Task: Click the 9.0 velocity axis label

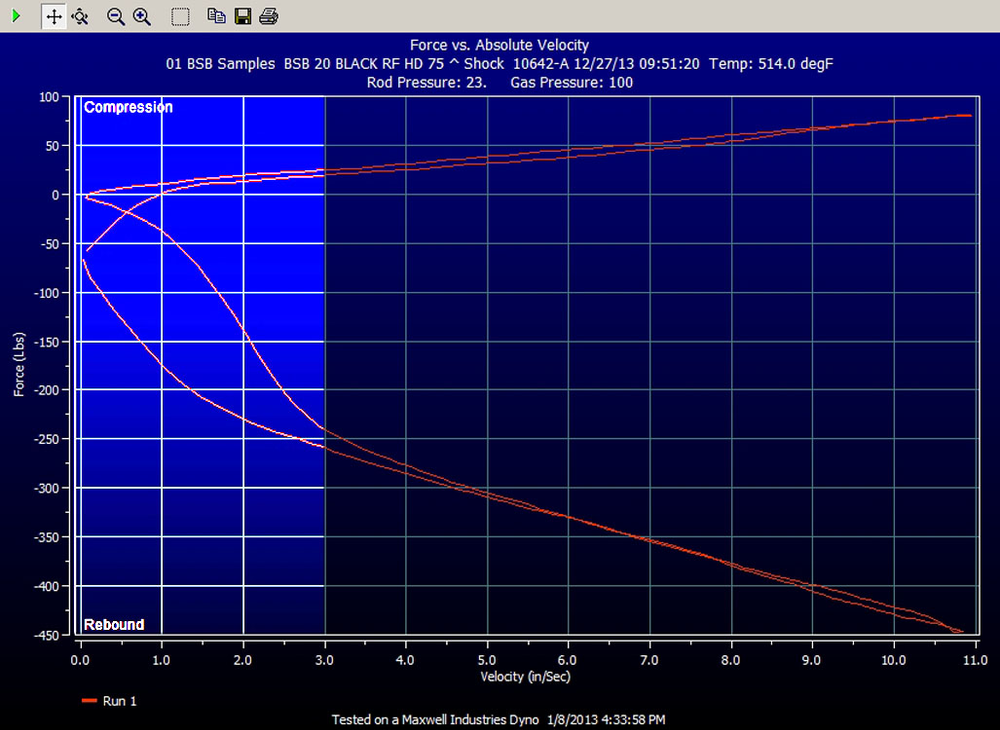Action: point(812,661)
